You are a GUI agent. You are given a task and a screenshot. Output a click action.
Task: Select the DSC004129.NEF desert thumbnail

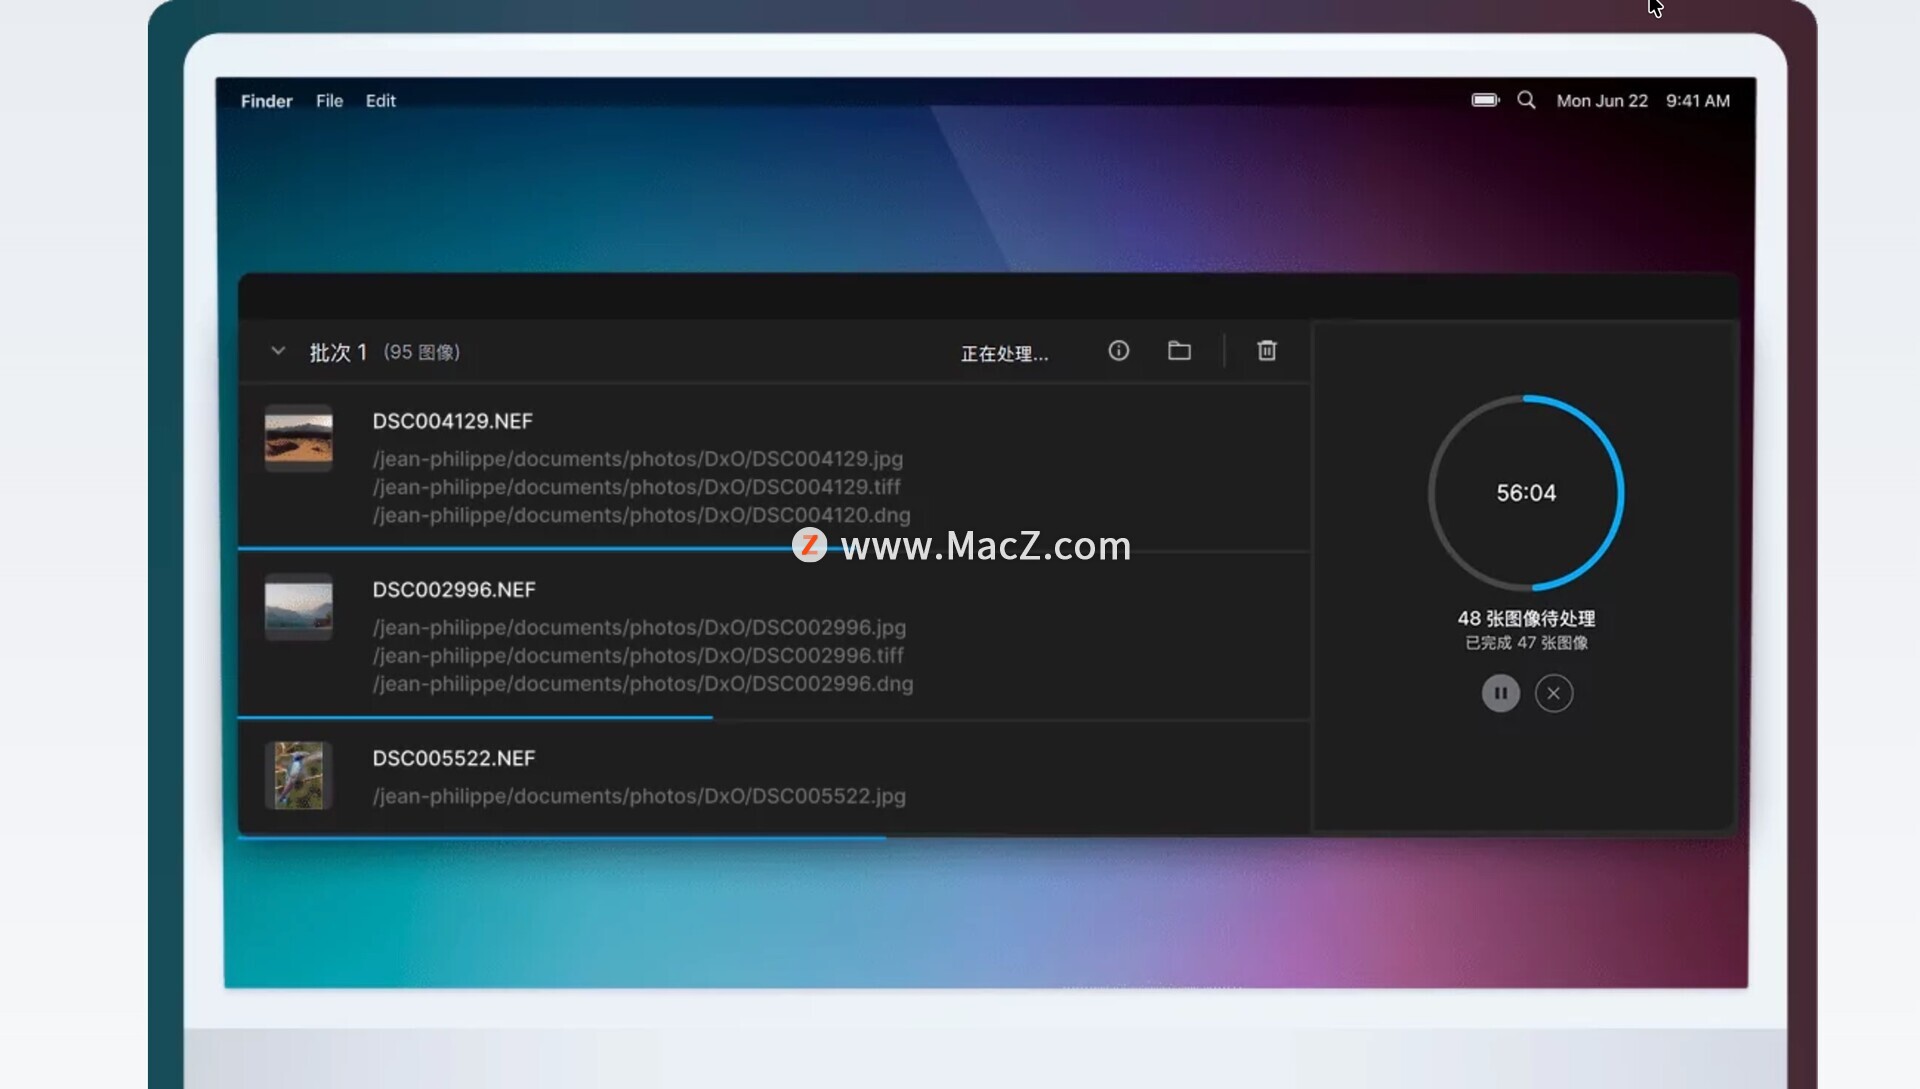point(298,438)
